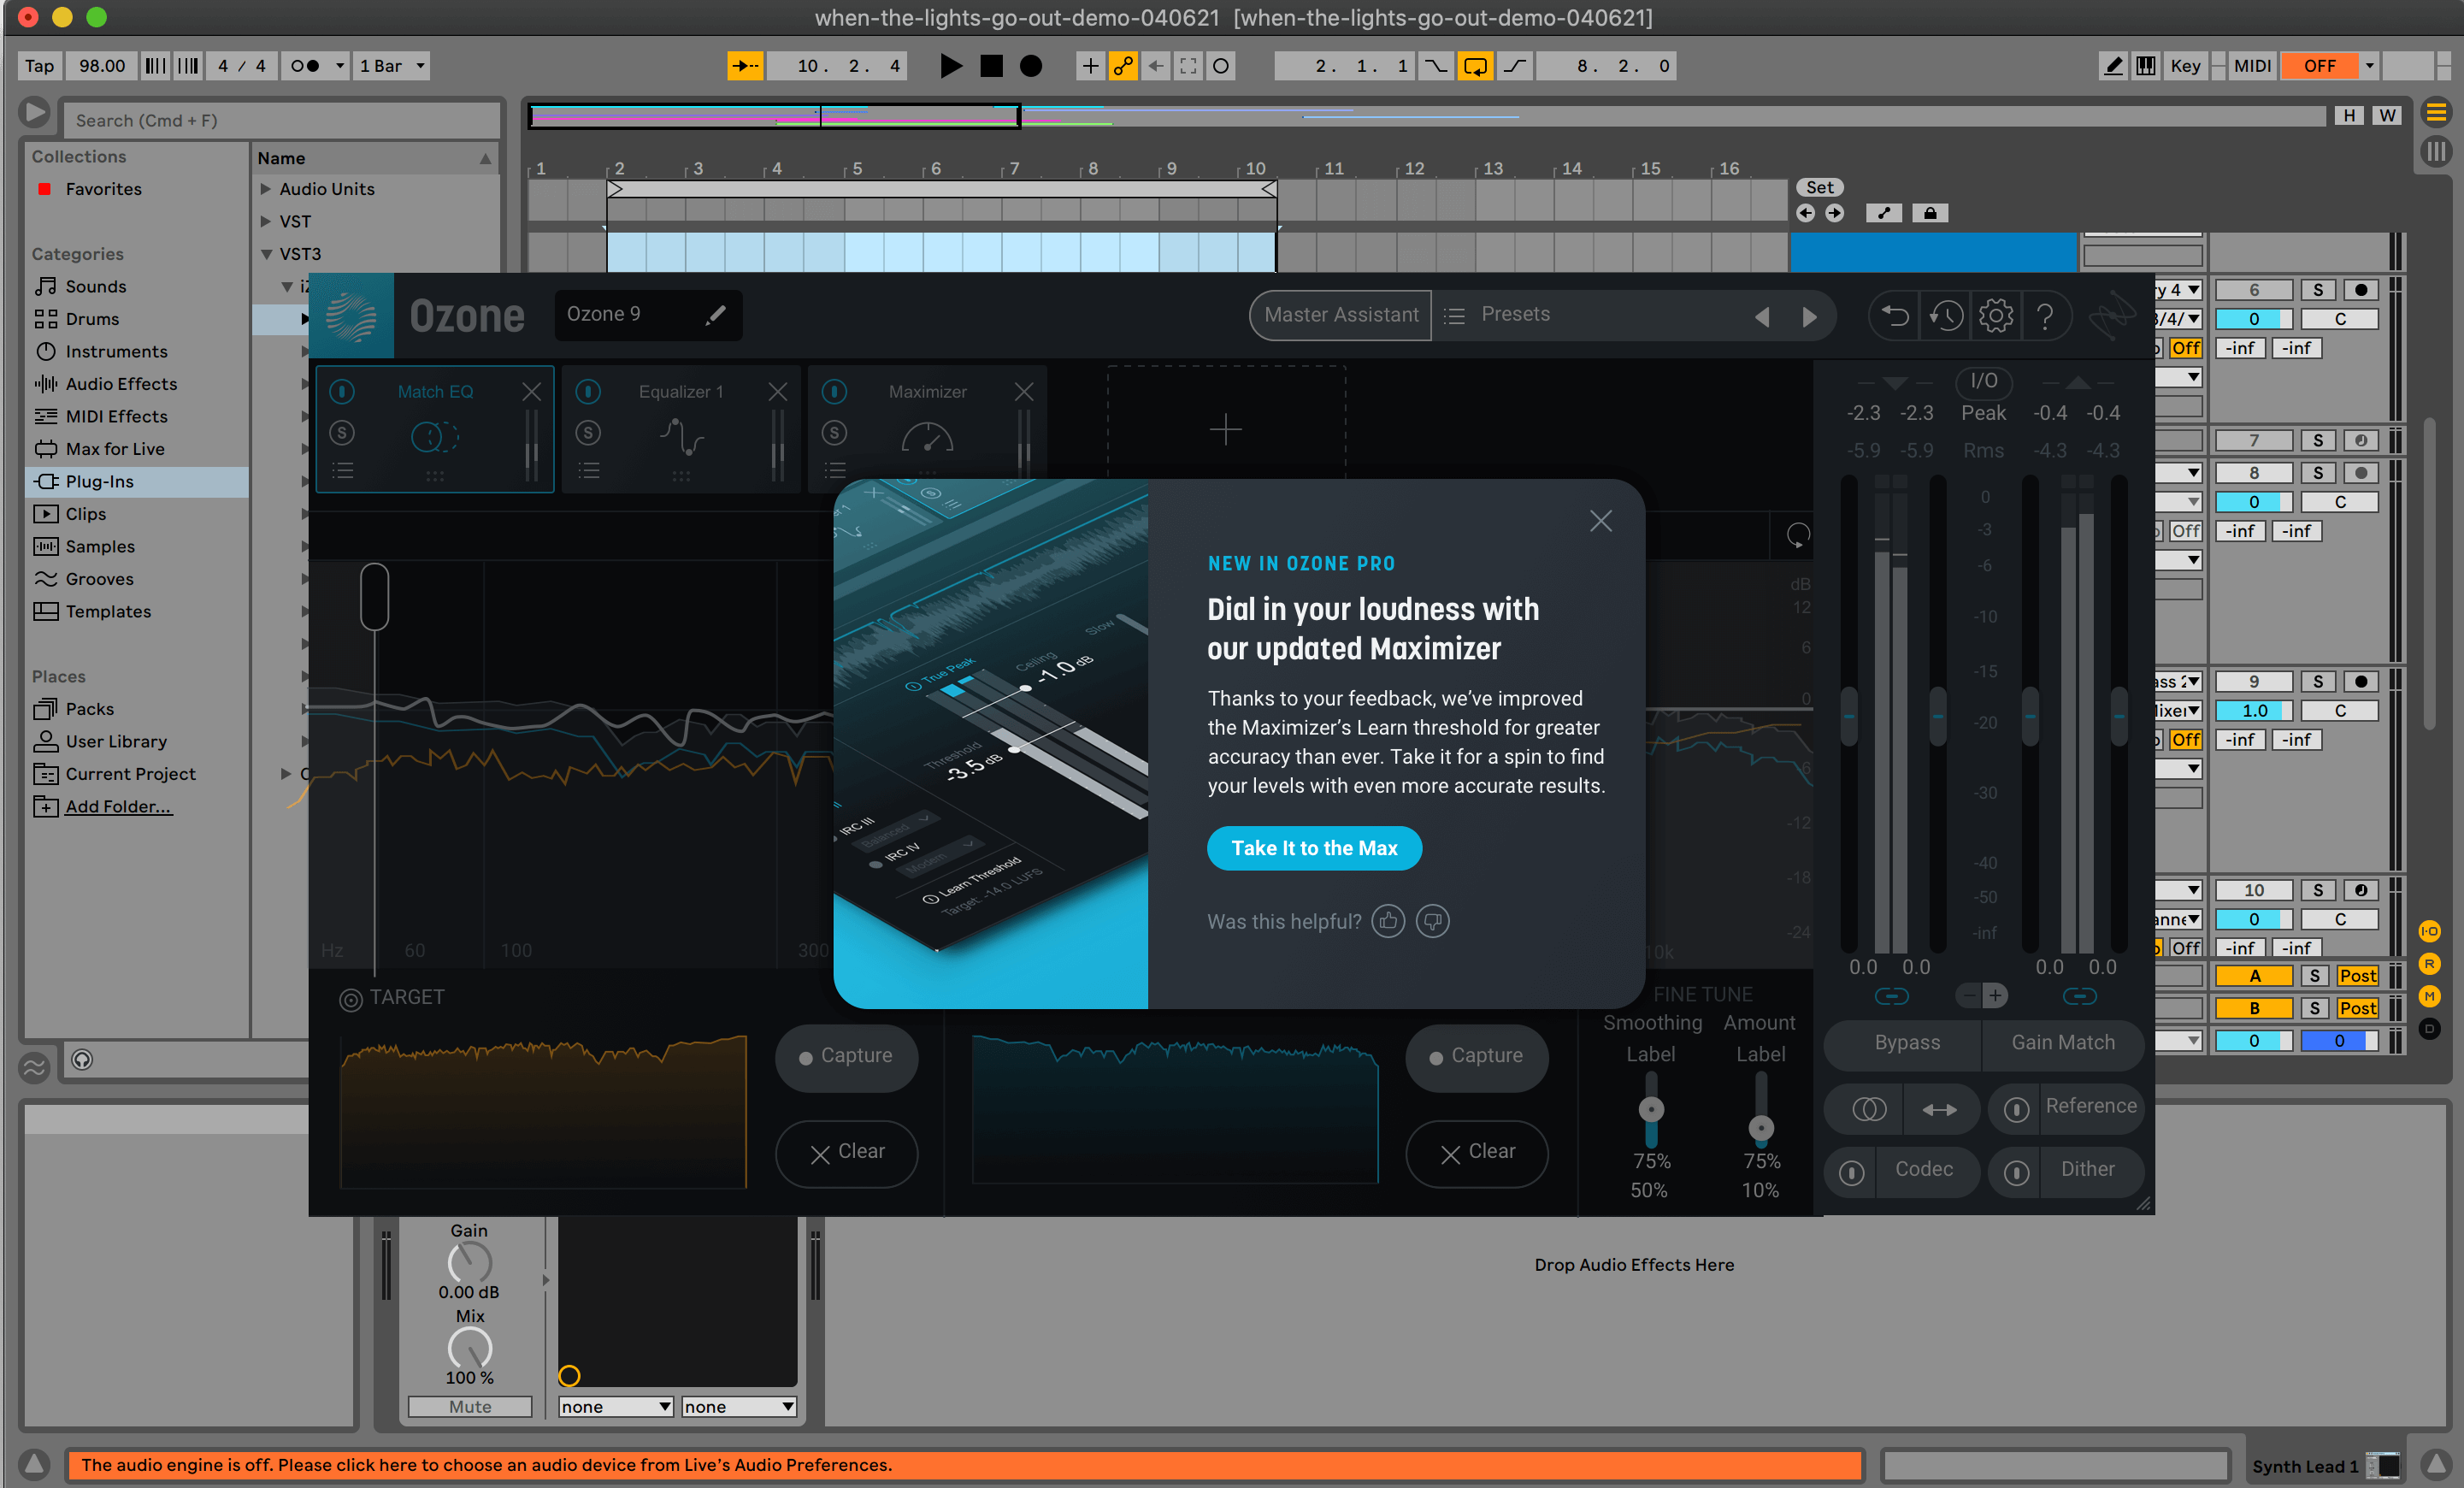Image resolution: width=2464 pixels, height=1488 pixels.
Task: Open the 1 Bar quantization dropdown
Action: [392, 66]
